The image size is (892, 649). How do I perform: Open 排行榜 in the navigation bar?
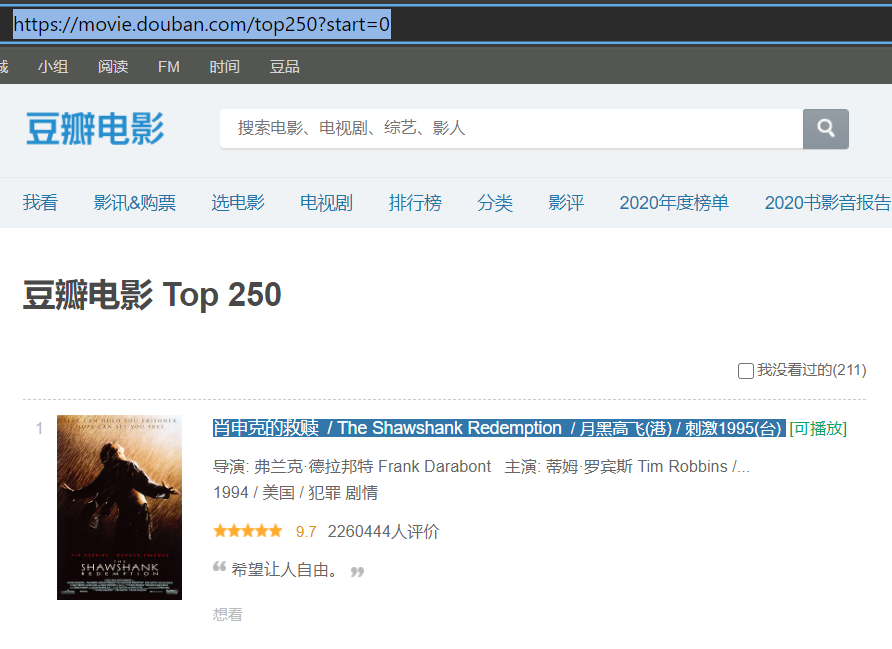(415, 202)
